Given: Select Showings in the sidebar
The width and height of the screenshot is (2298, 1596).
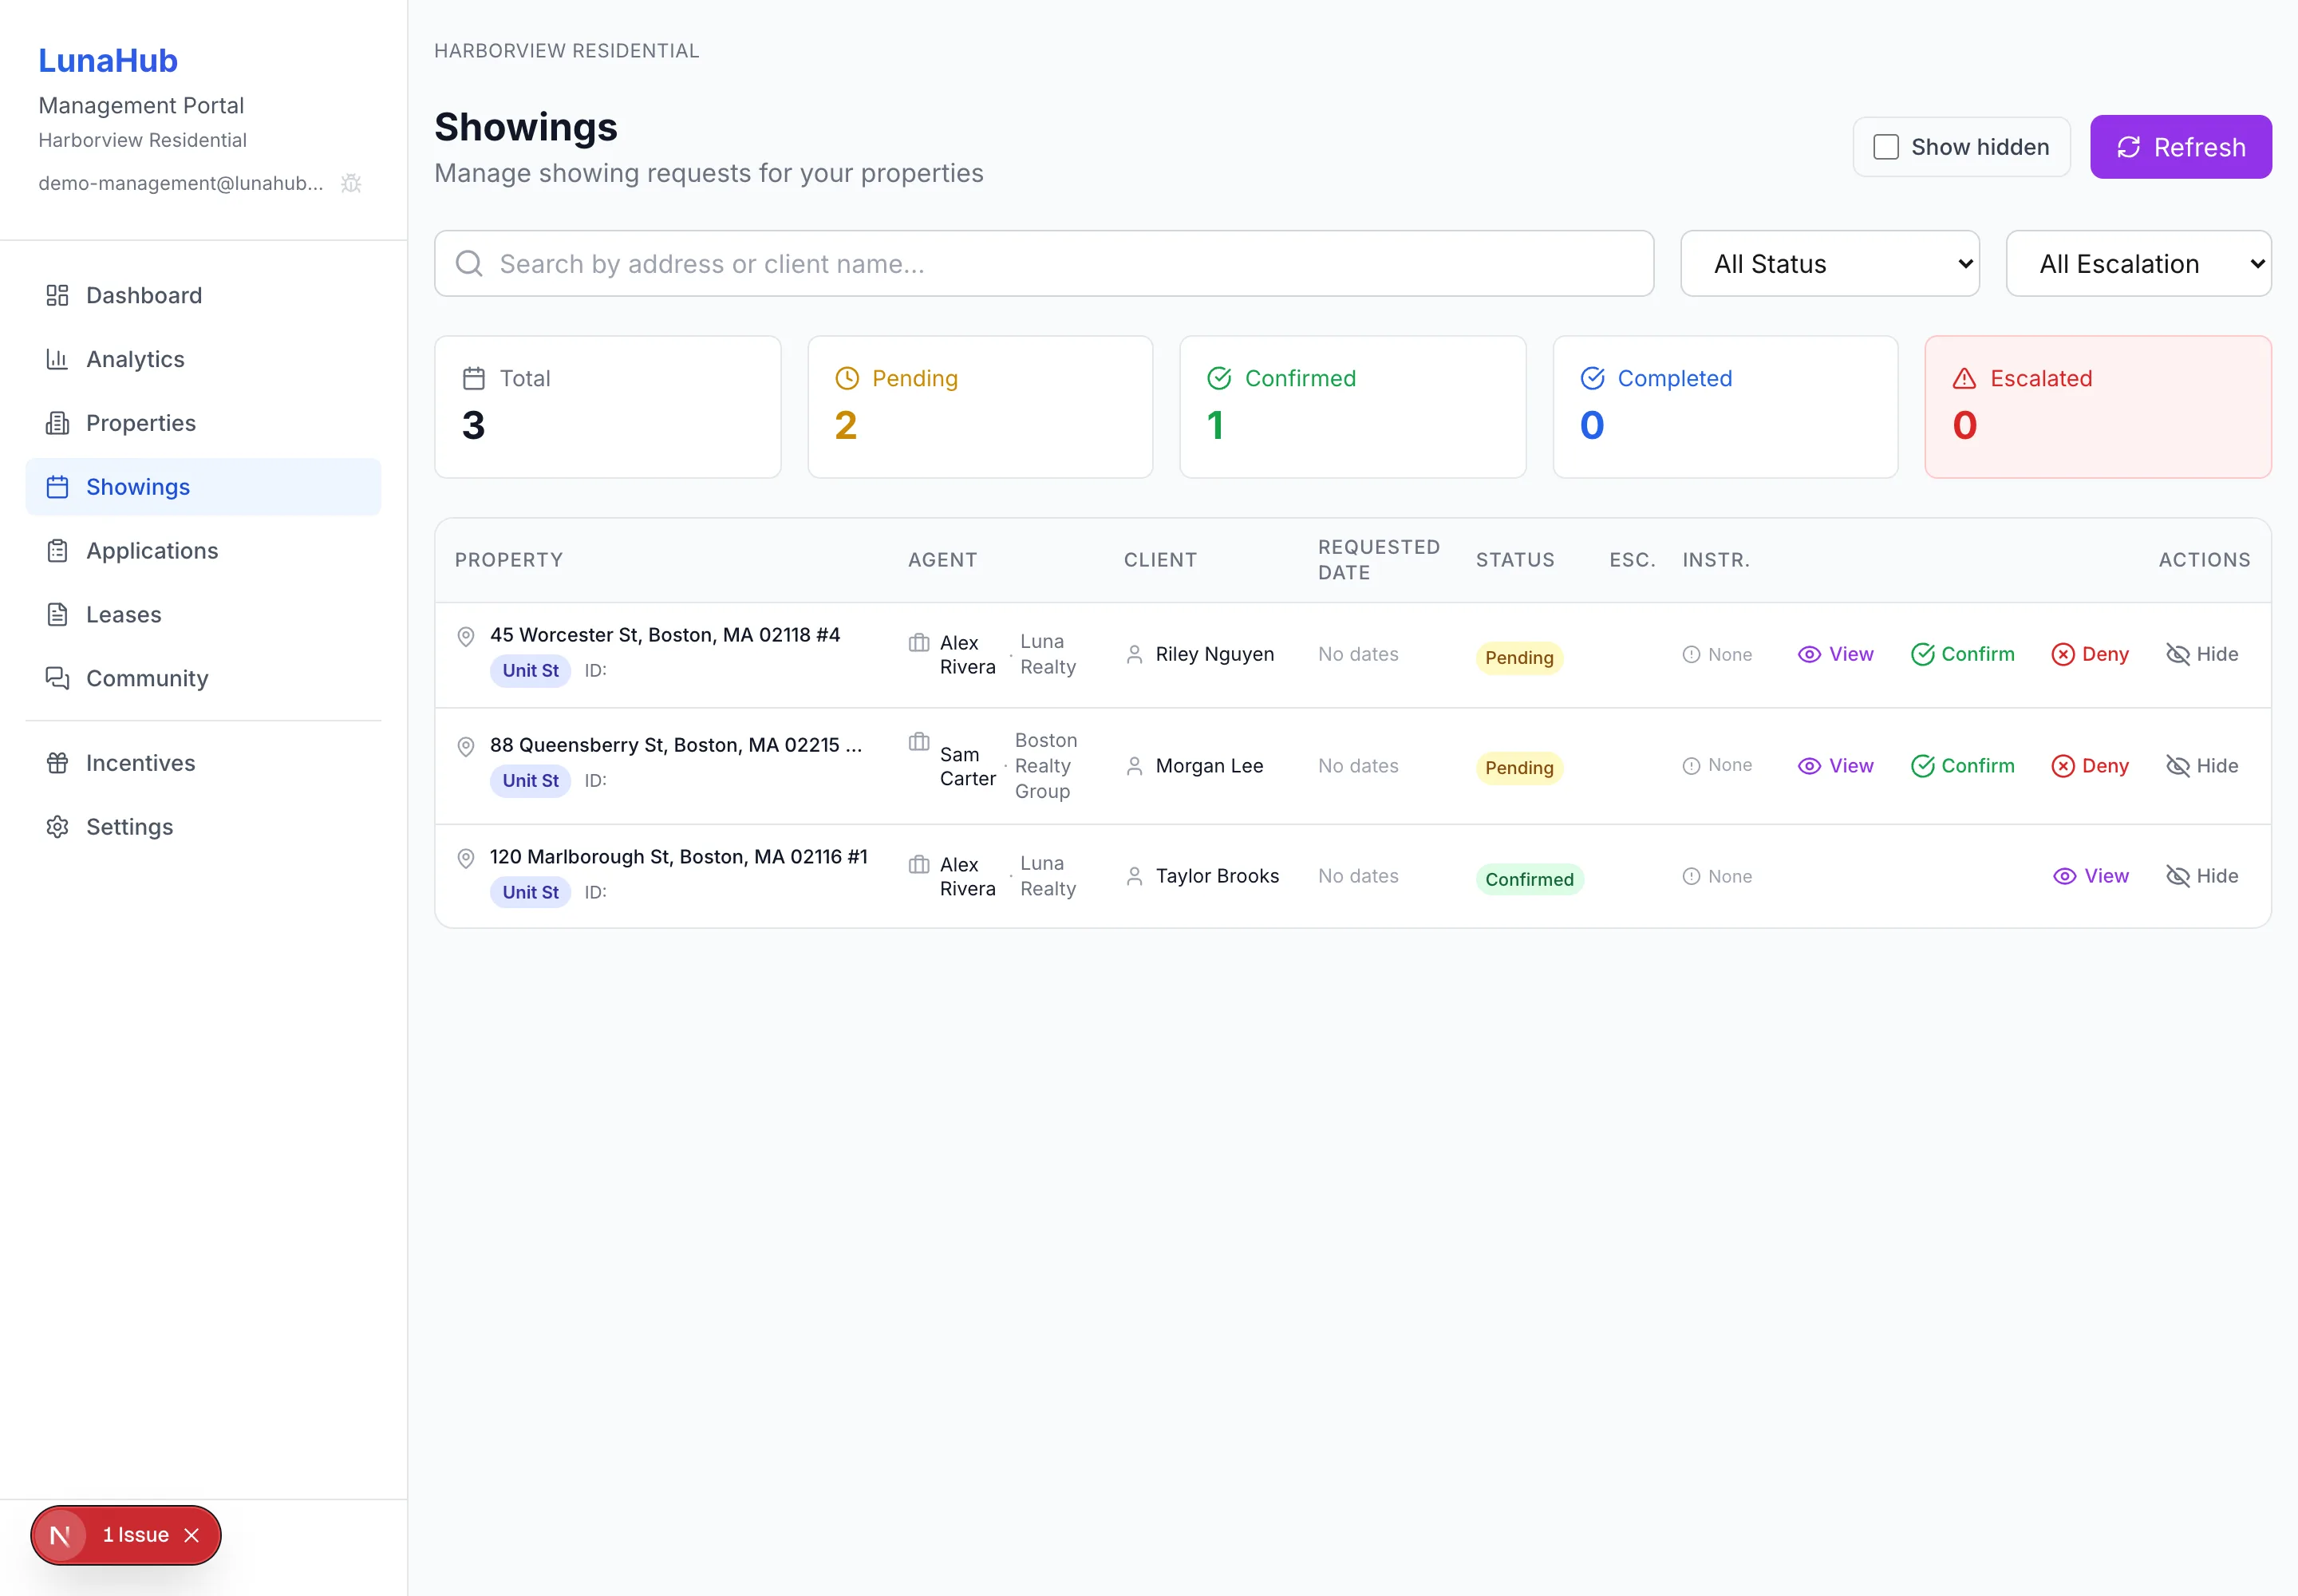Looking at the screenshot, I should tap(203, 487).
